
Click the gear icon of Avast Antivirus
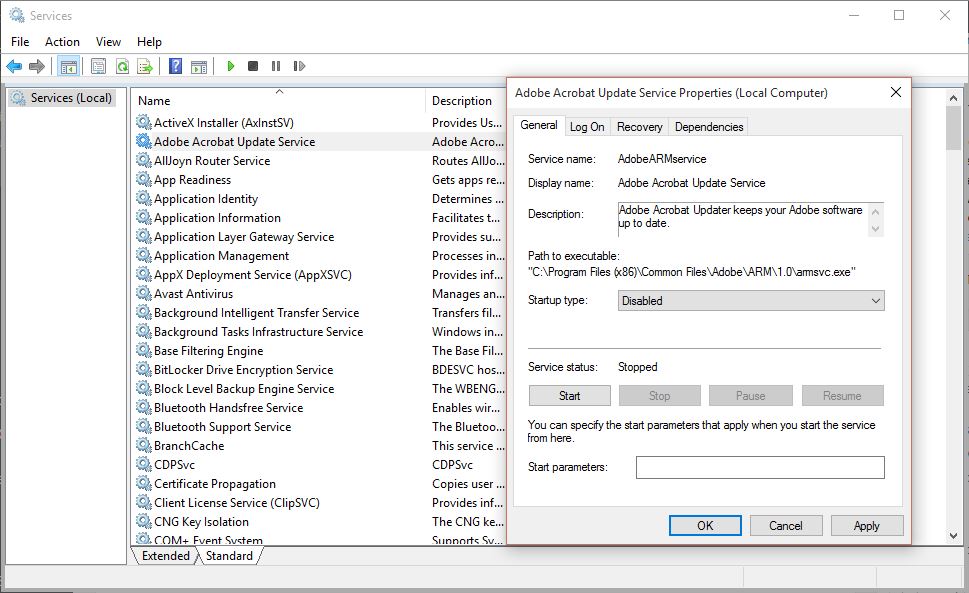coord(143,293)
